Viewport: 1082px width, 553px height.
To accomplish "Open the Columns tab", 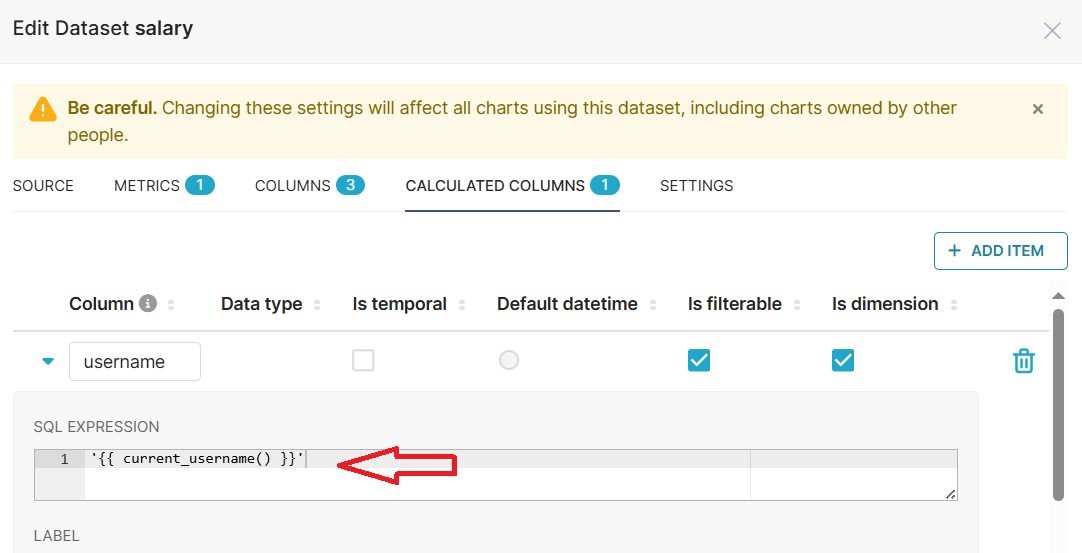I will click(x=309, y=186).
